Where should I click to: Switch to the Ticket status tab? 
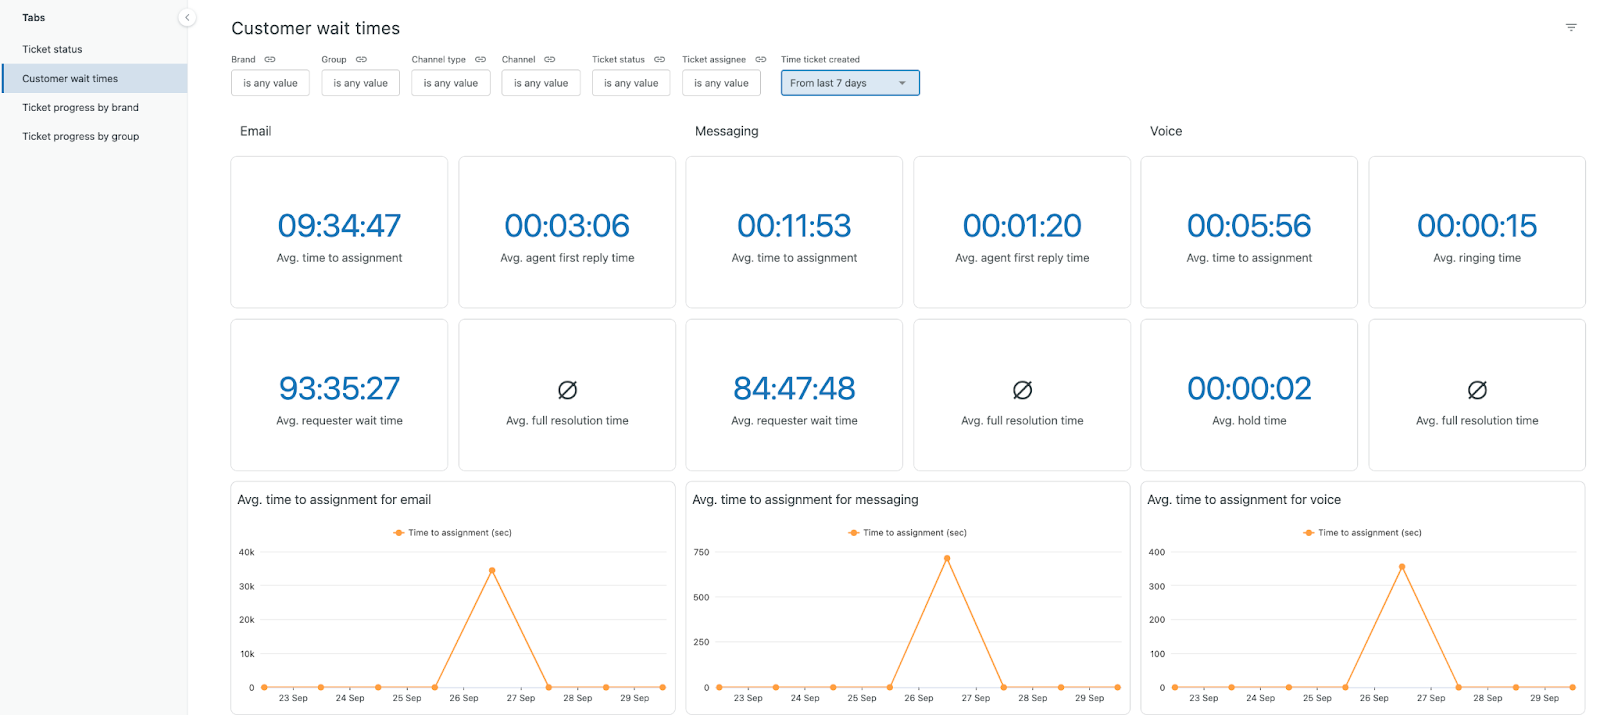53,49
